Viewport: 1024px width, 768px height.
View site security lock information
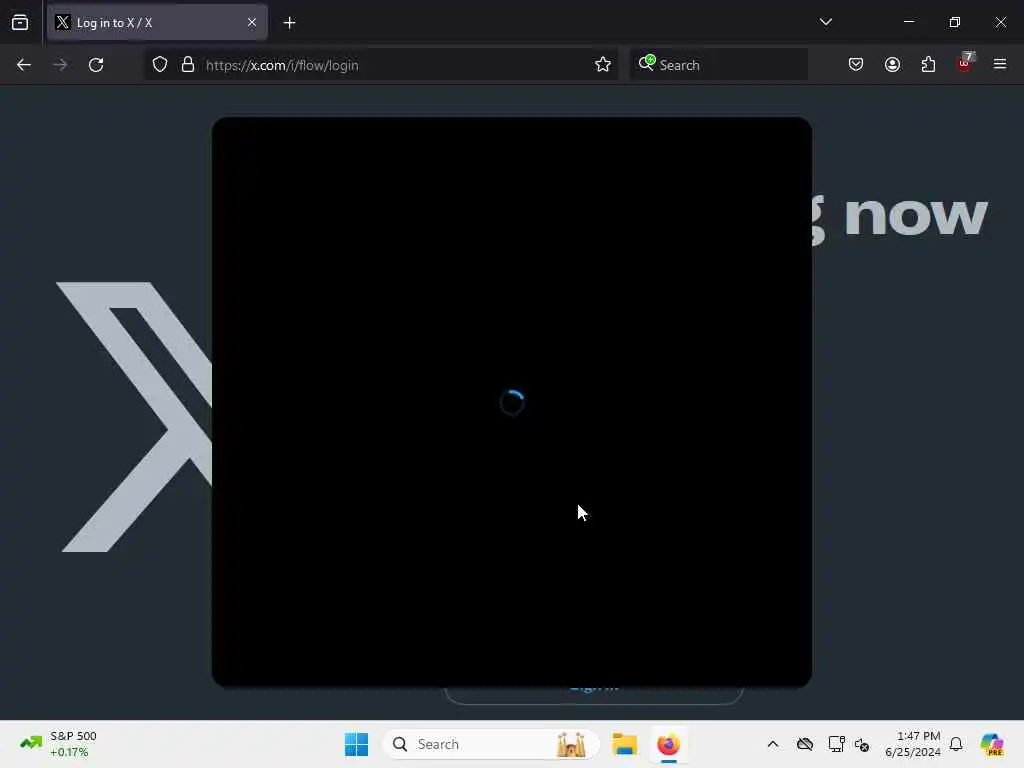[188, 65]
